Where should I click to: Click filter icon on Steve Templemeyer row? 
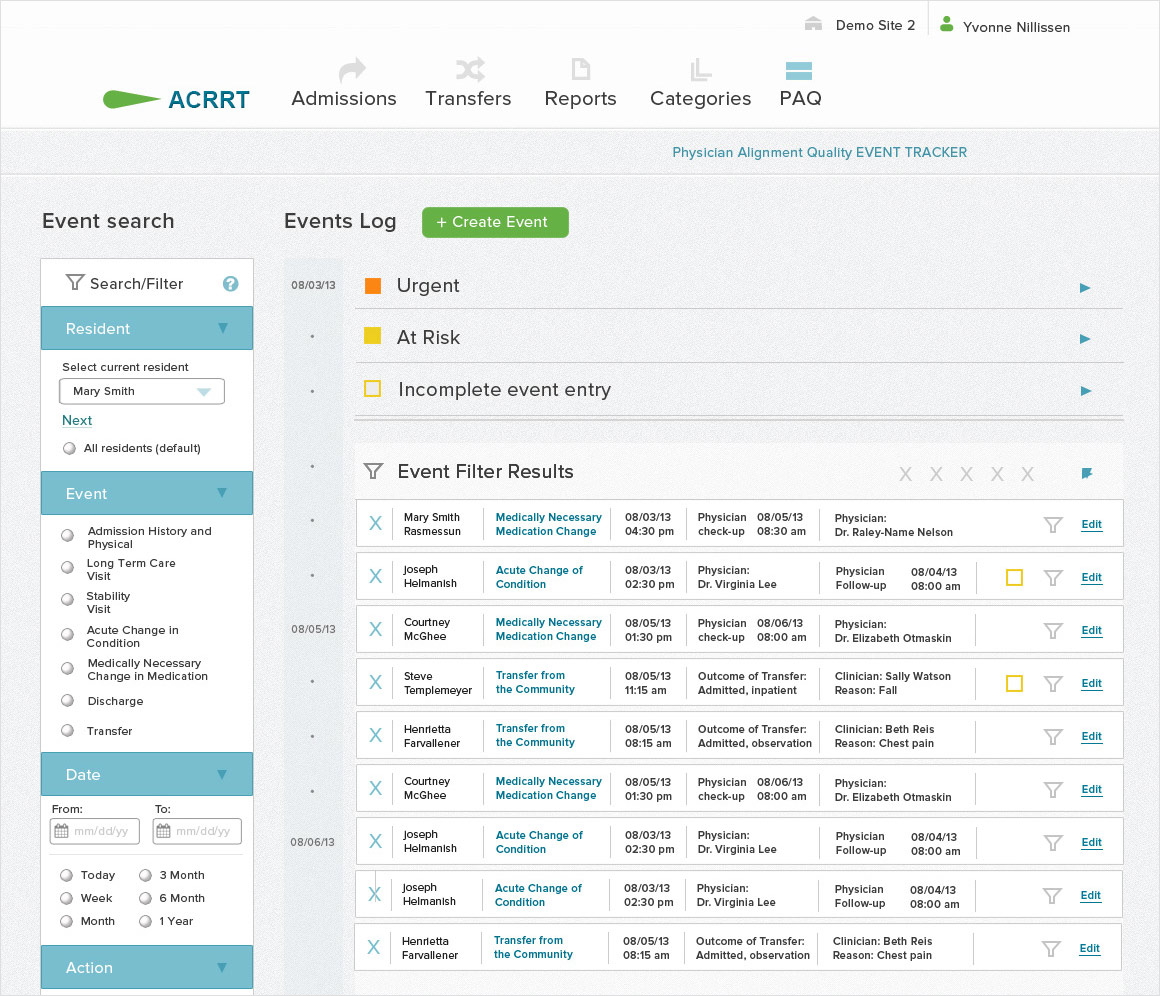pos(1052,684)
